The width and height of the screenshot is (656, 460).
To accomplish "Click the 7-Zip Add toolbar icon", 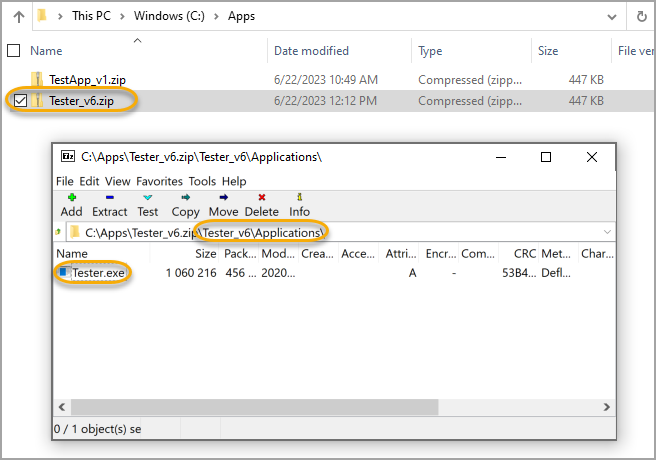I will click(71, 204).
